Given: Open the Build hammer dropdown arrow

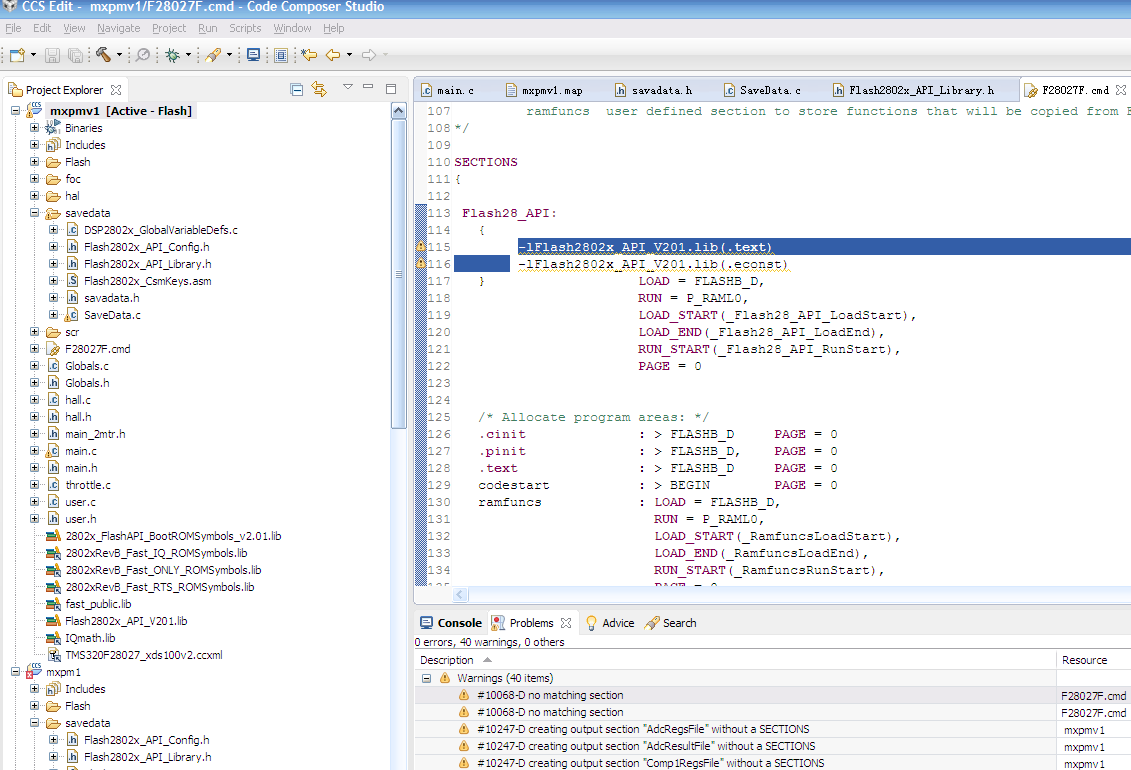Looking at the screenshot, I should 120,55.
